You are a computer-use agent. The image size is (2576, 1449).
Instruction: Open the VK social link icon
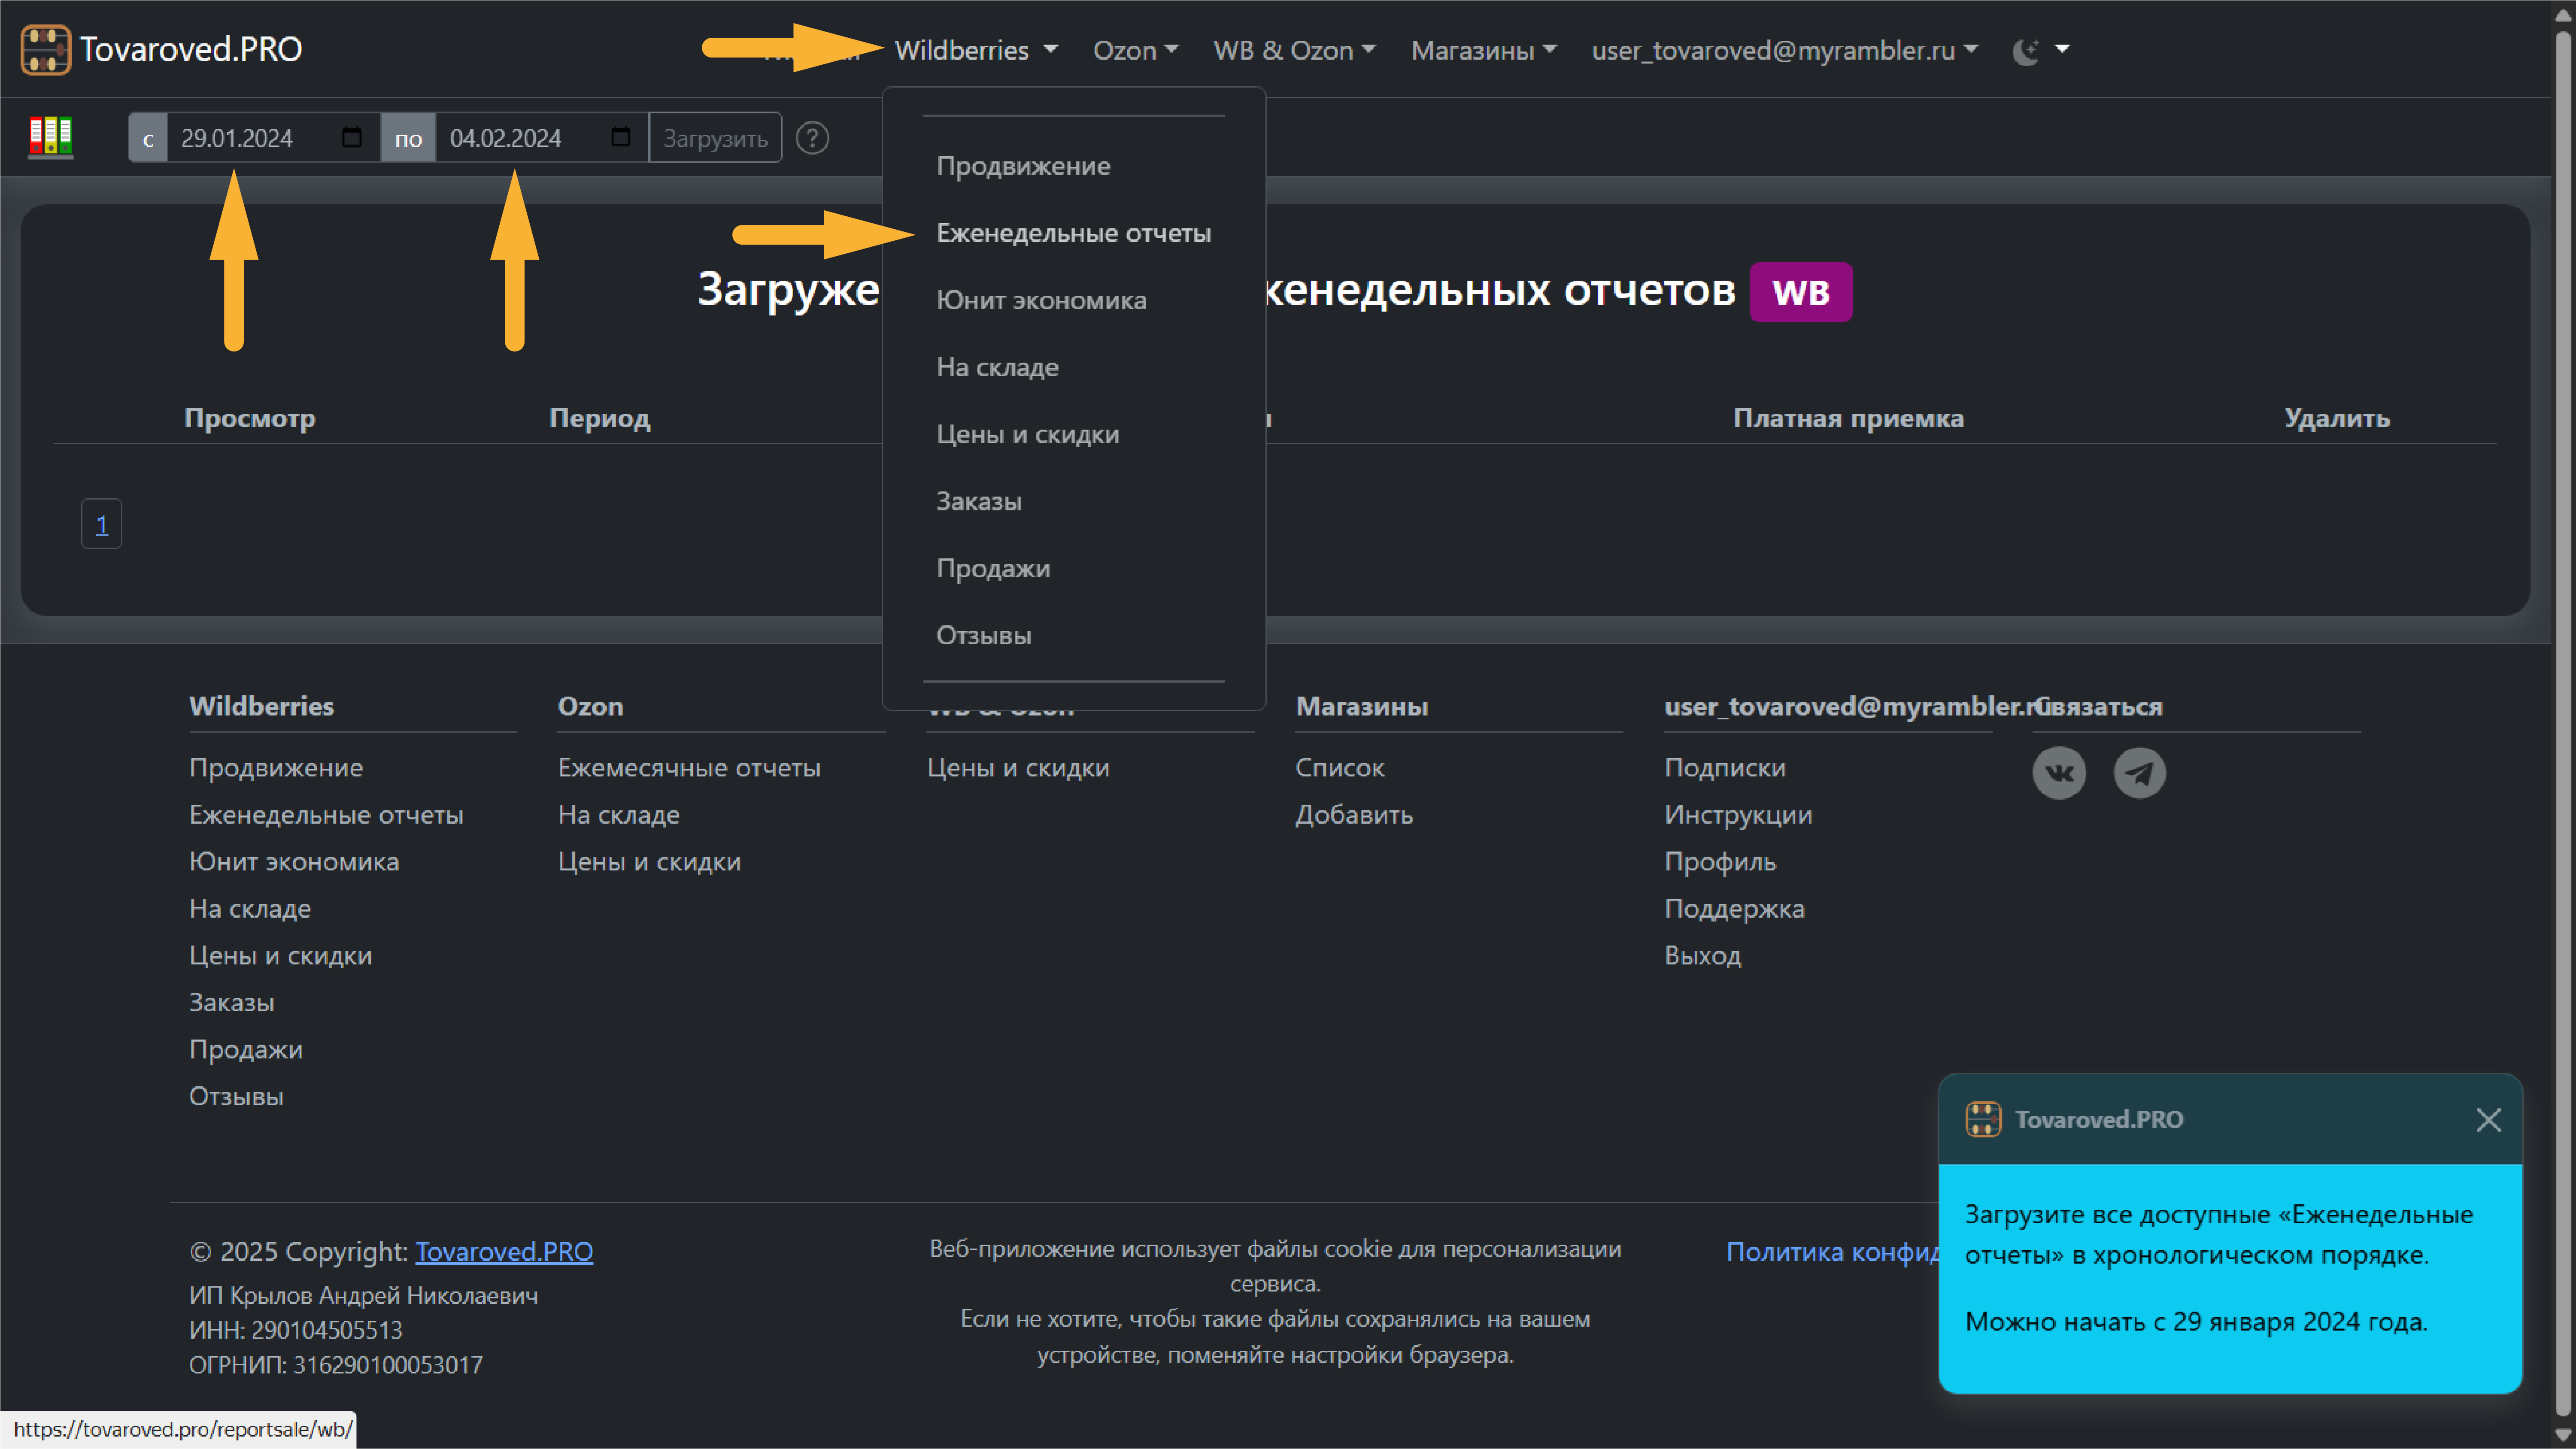2059,772
